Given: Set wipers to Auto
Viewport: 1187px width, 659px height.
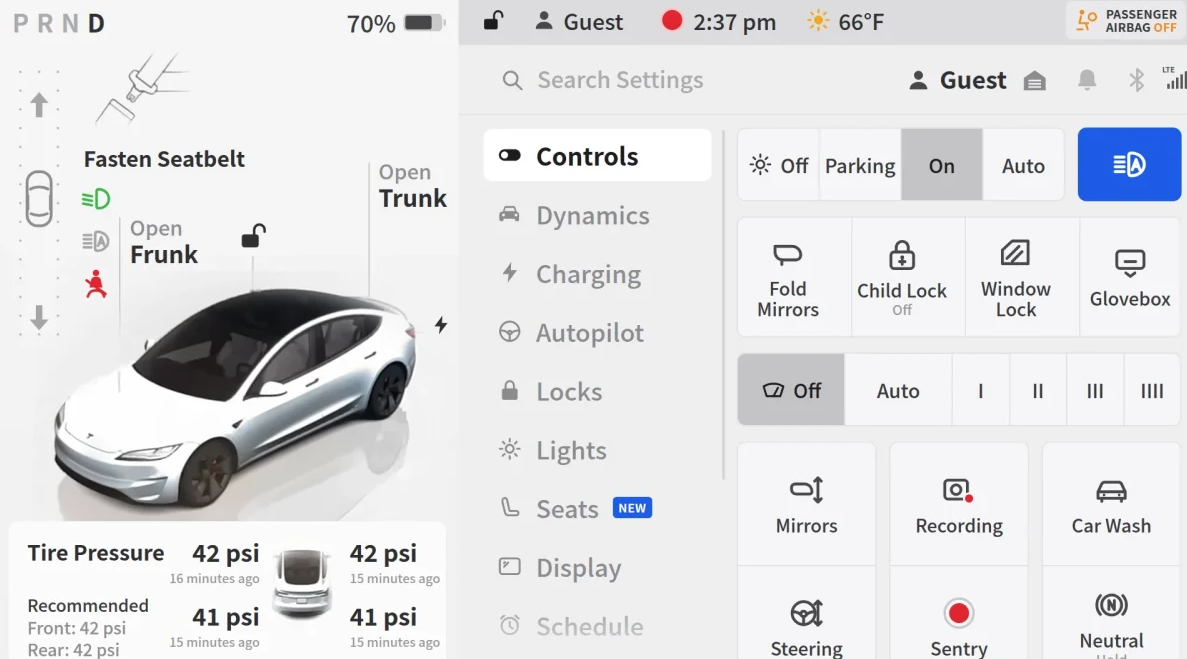Looking at the screenshot, I should coord(898,390).
